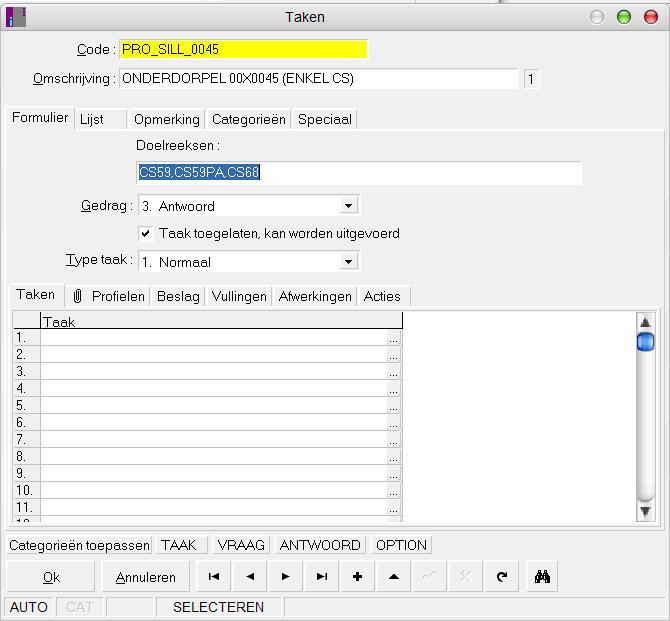Open the Speciaal tab
Screen dimensions: 670x621
325,119
